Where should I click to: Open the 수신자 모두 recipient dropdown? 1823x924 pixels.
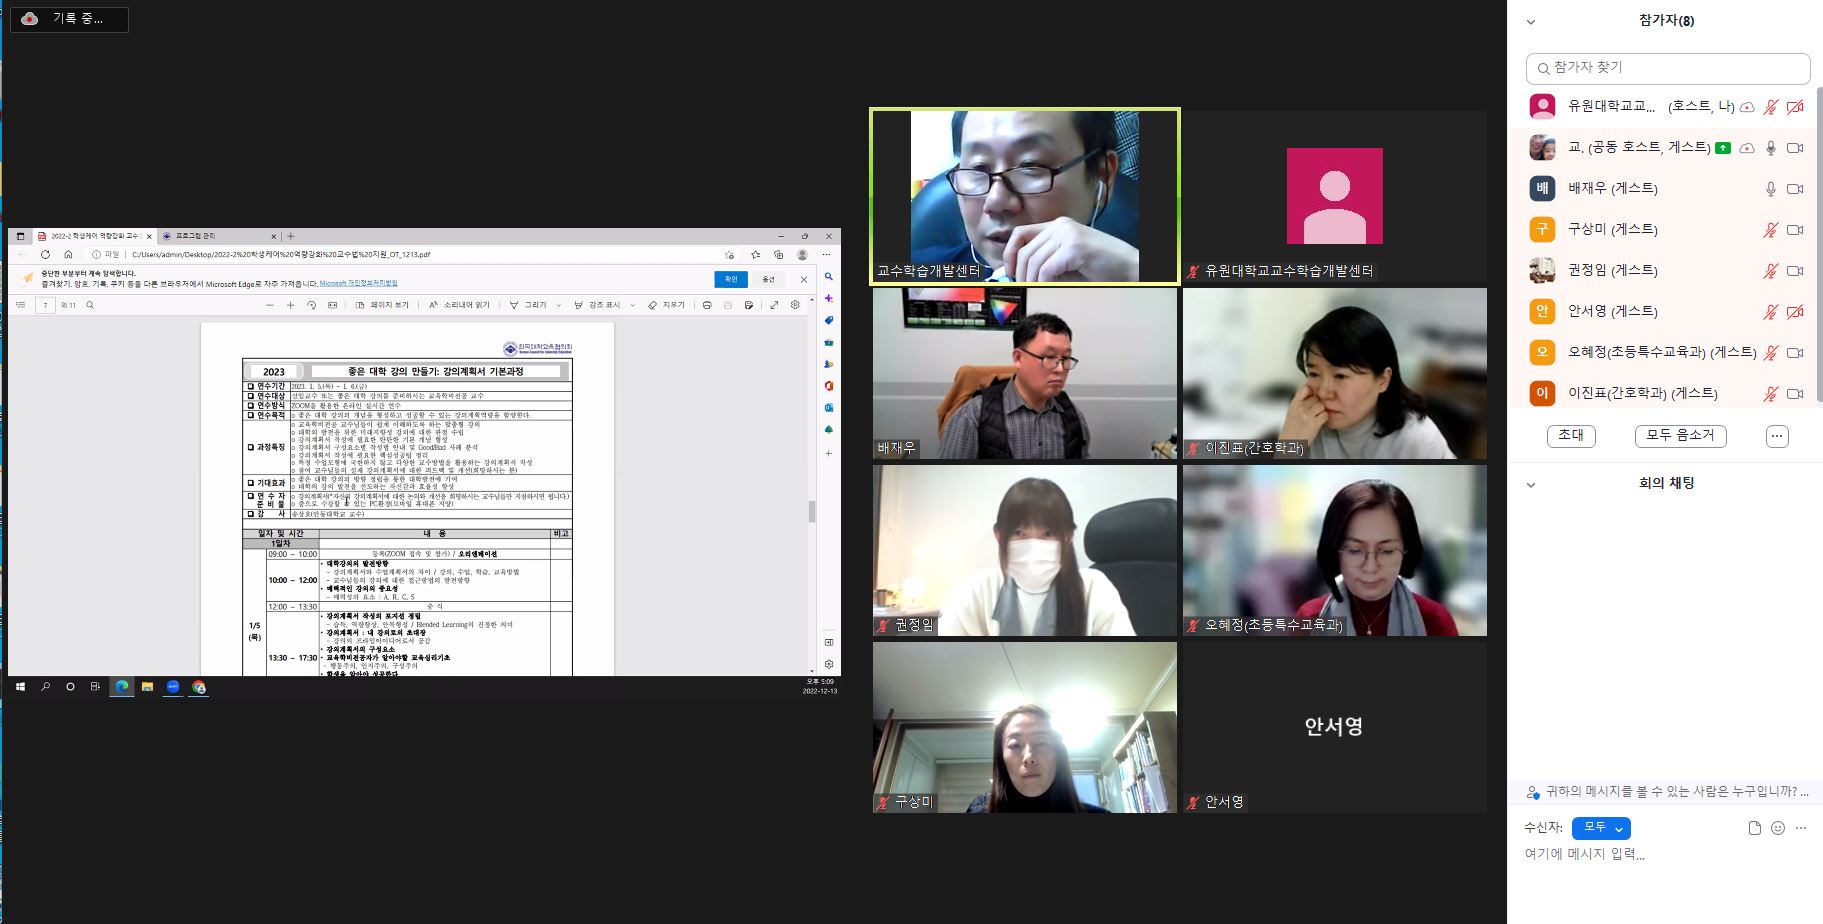[1601, 828]
